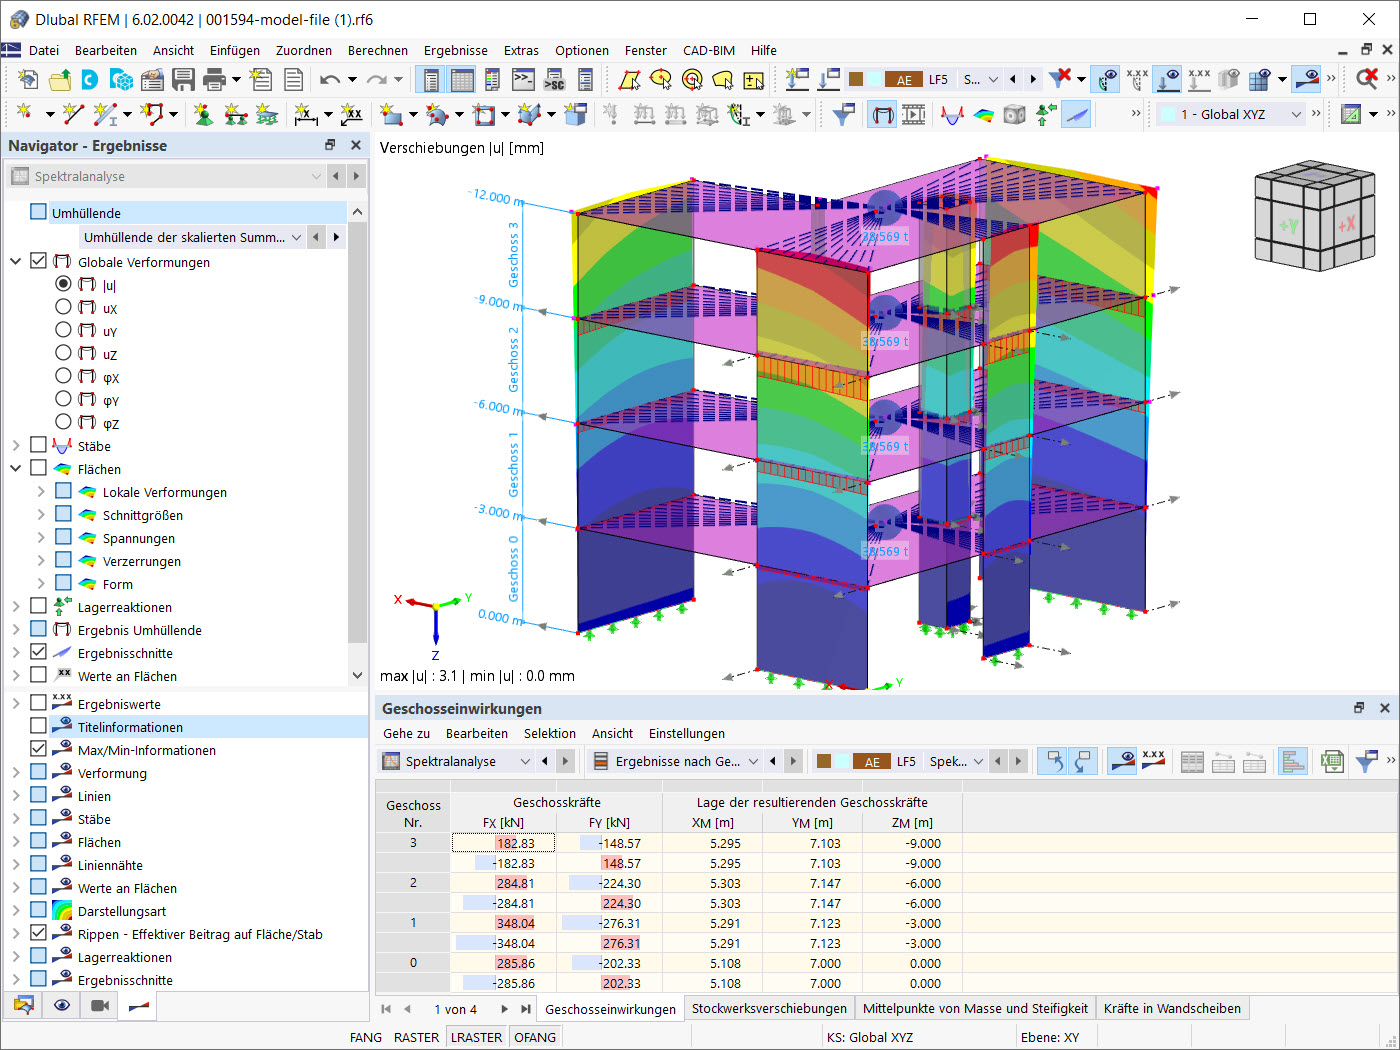Toggle the LRASTER status bar button
Viewport: 1400px width, 1050px height.
(x=477, y=1037)
